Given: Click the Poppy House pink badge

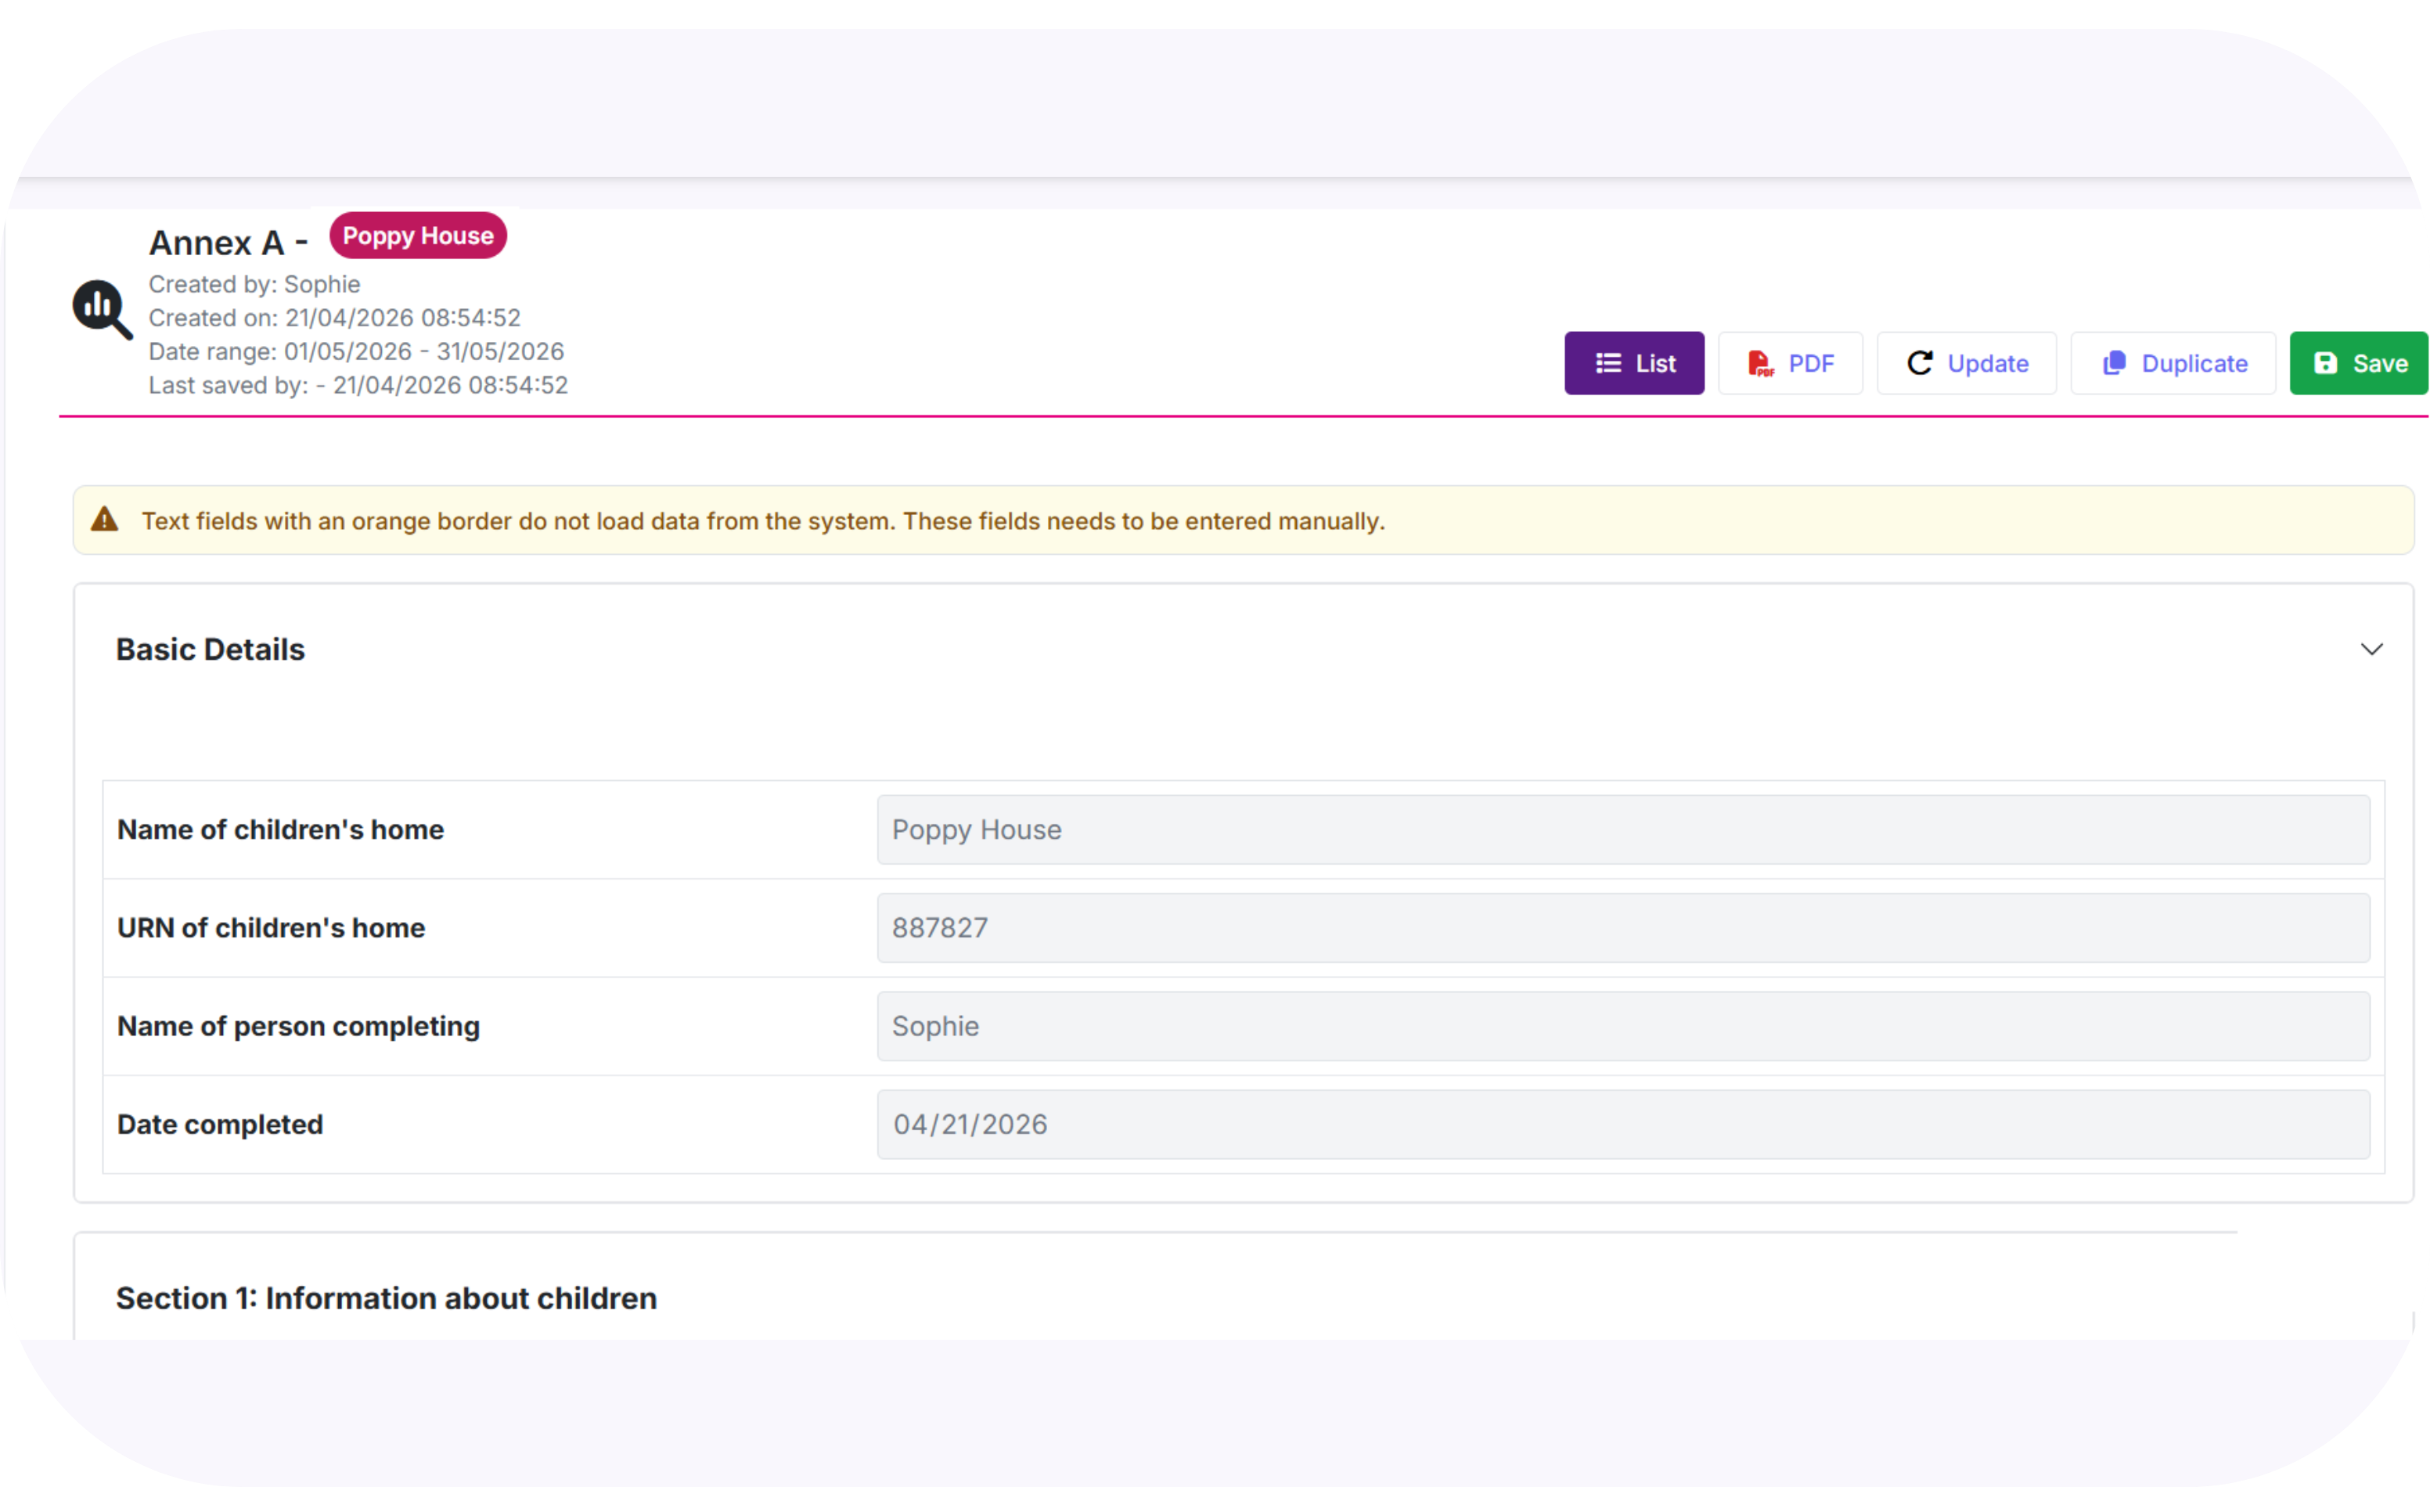Looking at the screenshot, I should [418, 236].
